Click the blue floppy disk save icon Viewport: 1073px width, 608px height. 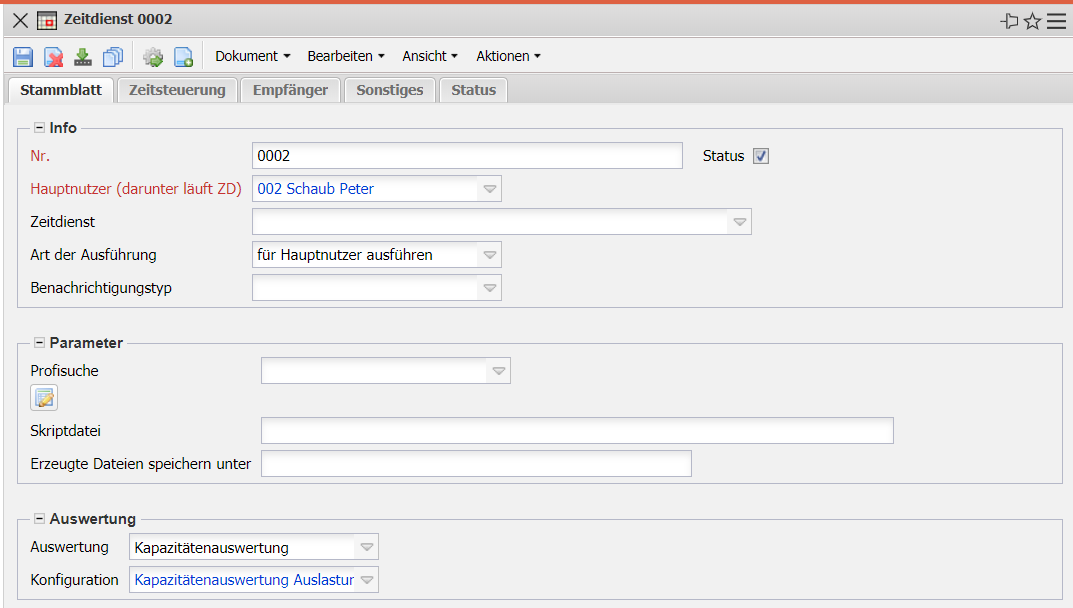(23, 57)
